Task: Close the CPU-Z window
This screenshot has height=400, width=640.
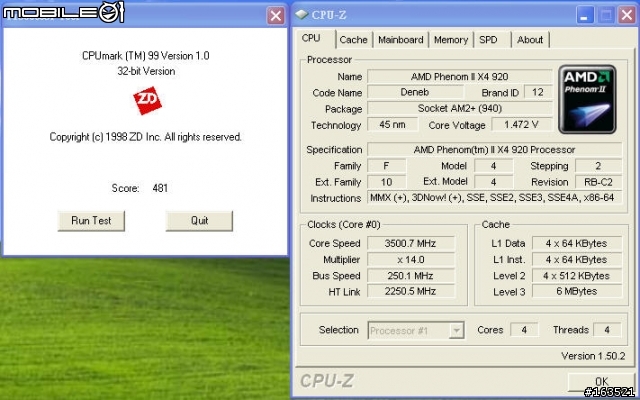Action: point(627,16)
